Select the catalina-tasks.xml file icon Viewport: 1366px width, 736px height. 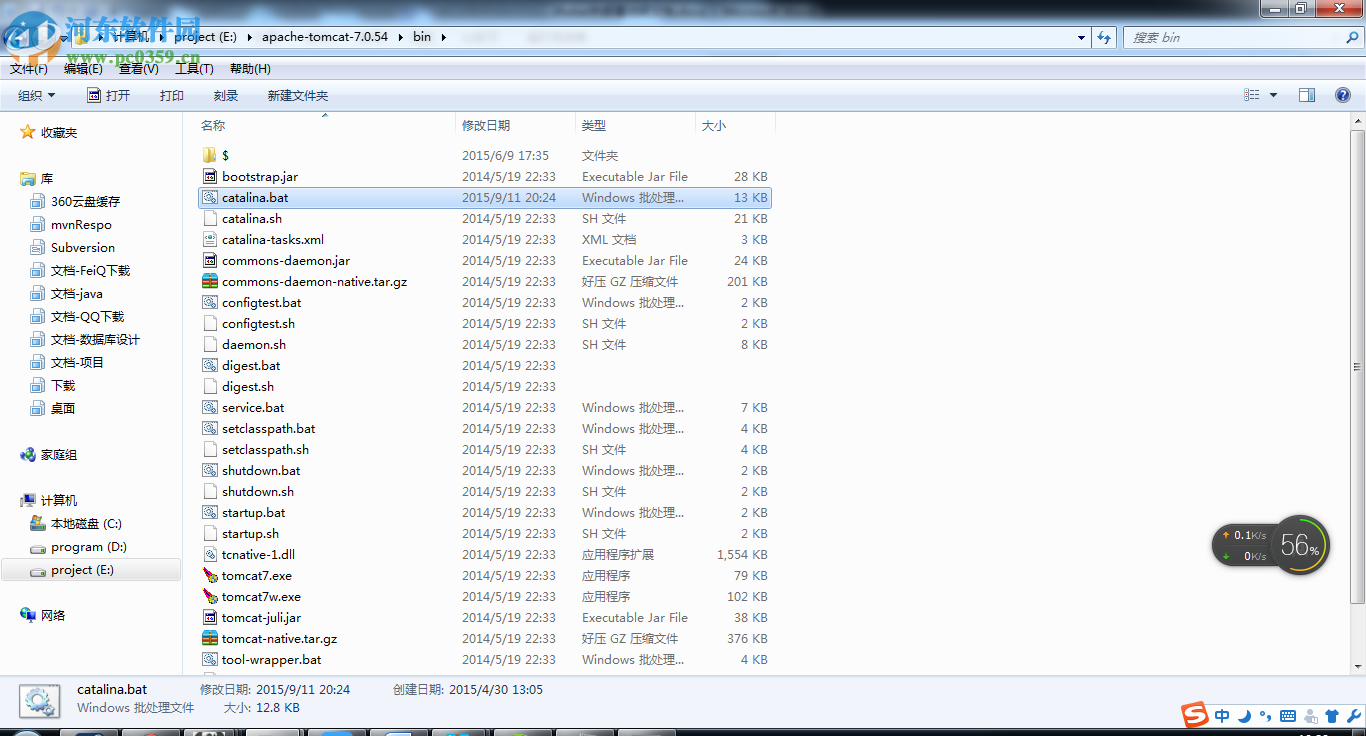(210, 239)
